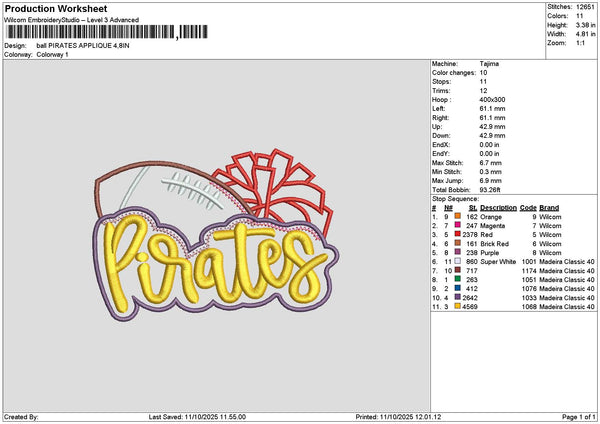Viewport: 600px width, 424px height.
Task: Click the 'Code' column header
Action: [x=528, y=208]
